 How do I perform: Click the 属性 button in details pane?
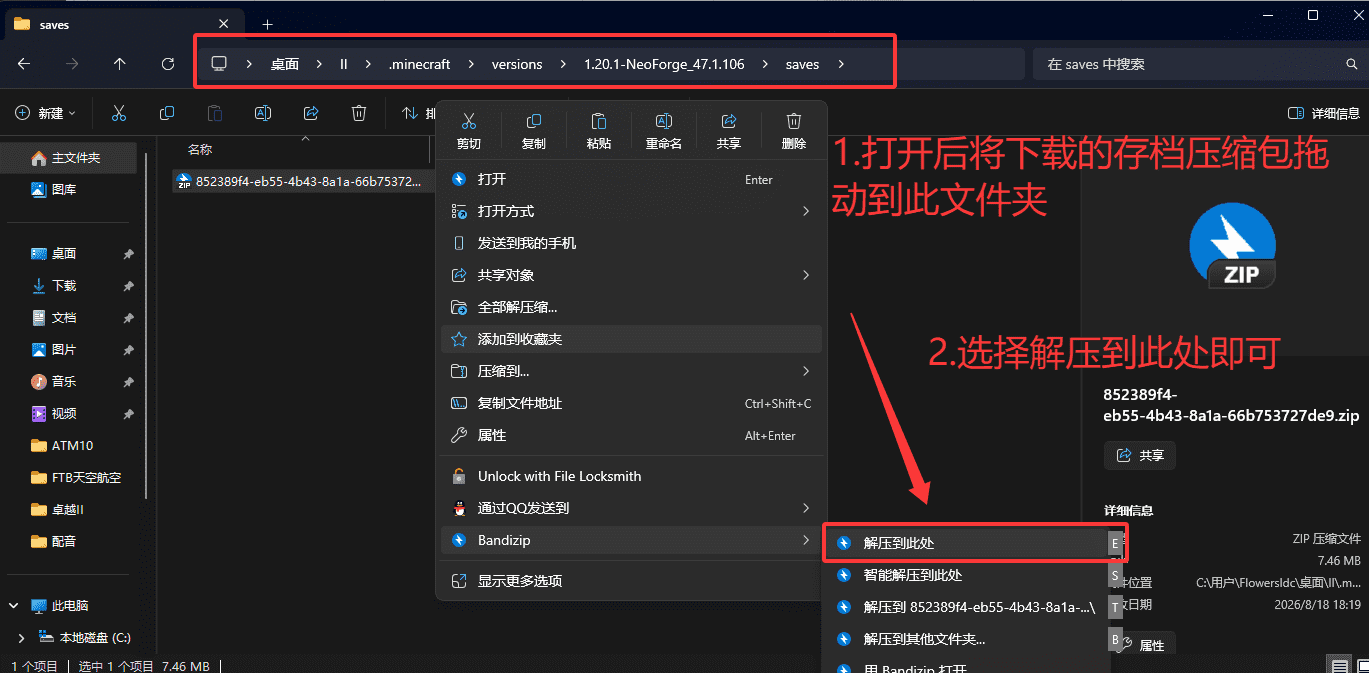(x=1143, y=645)
